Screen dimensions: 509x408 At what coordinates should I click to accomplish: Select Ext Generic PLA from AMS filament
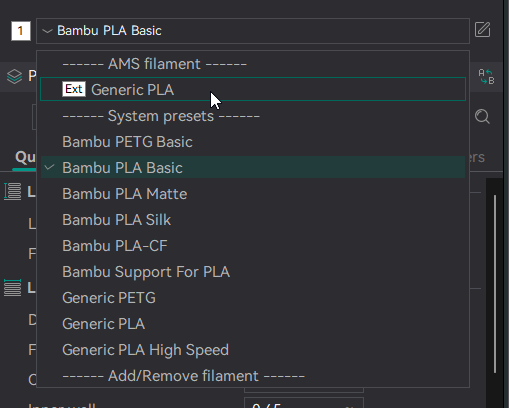tap(253, 89)
